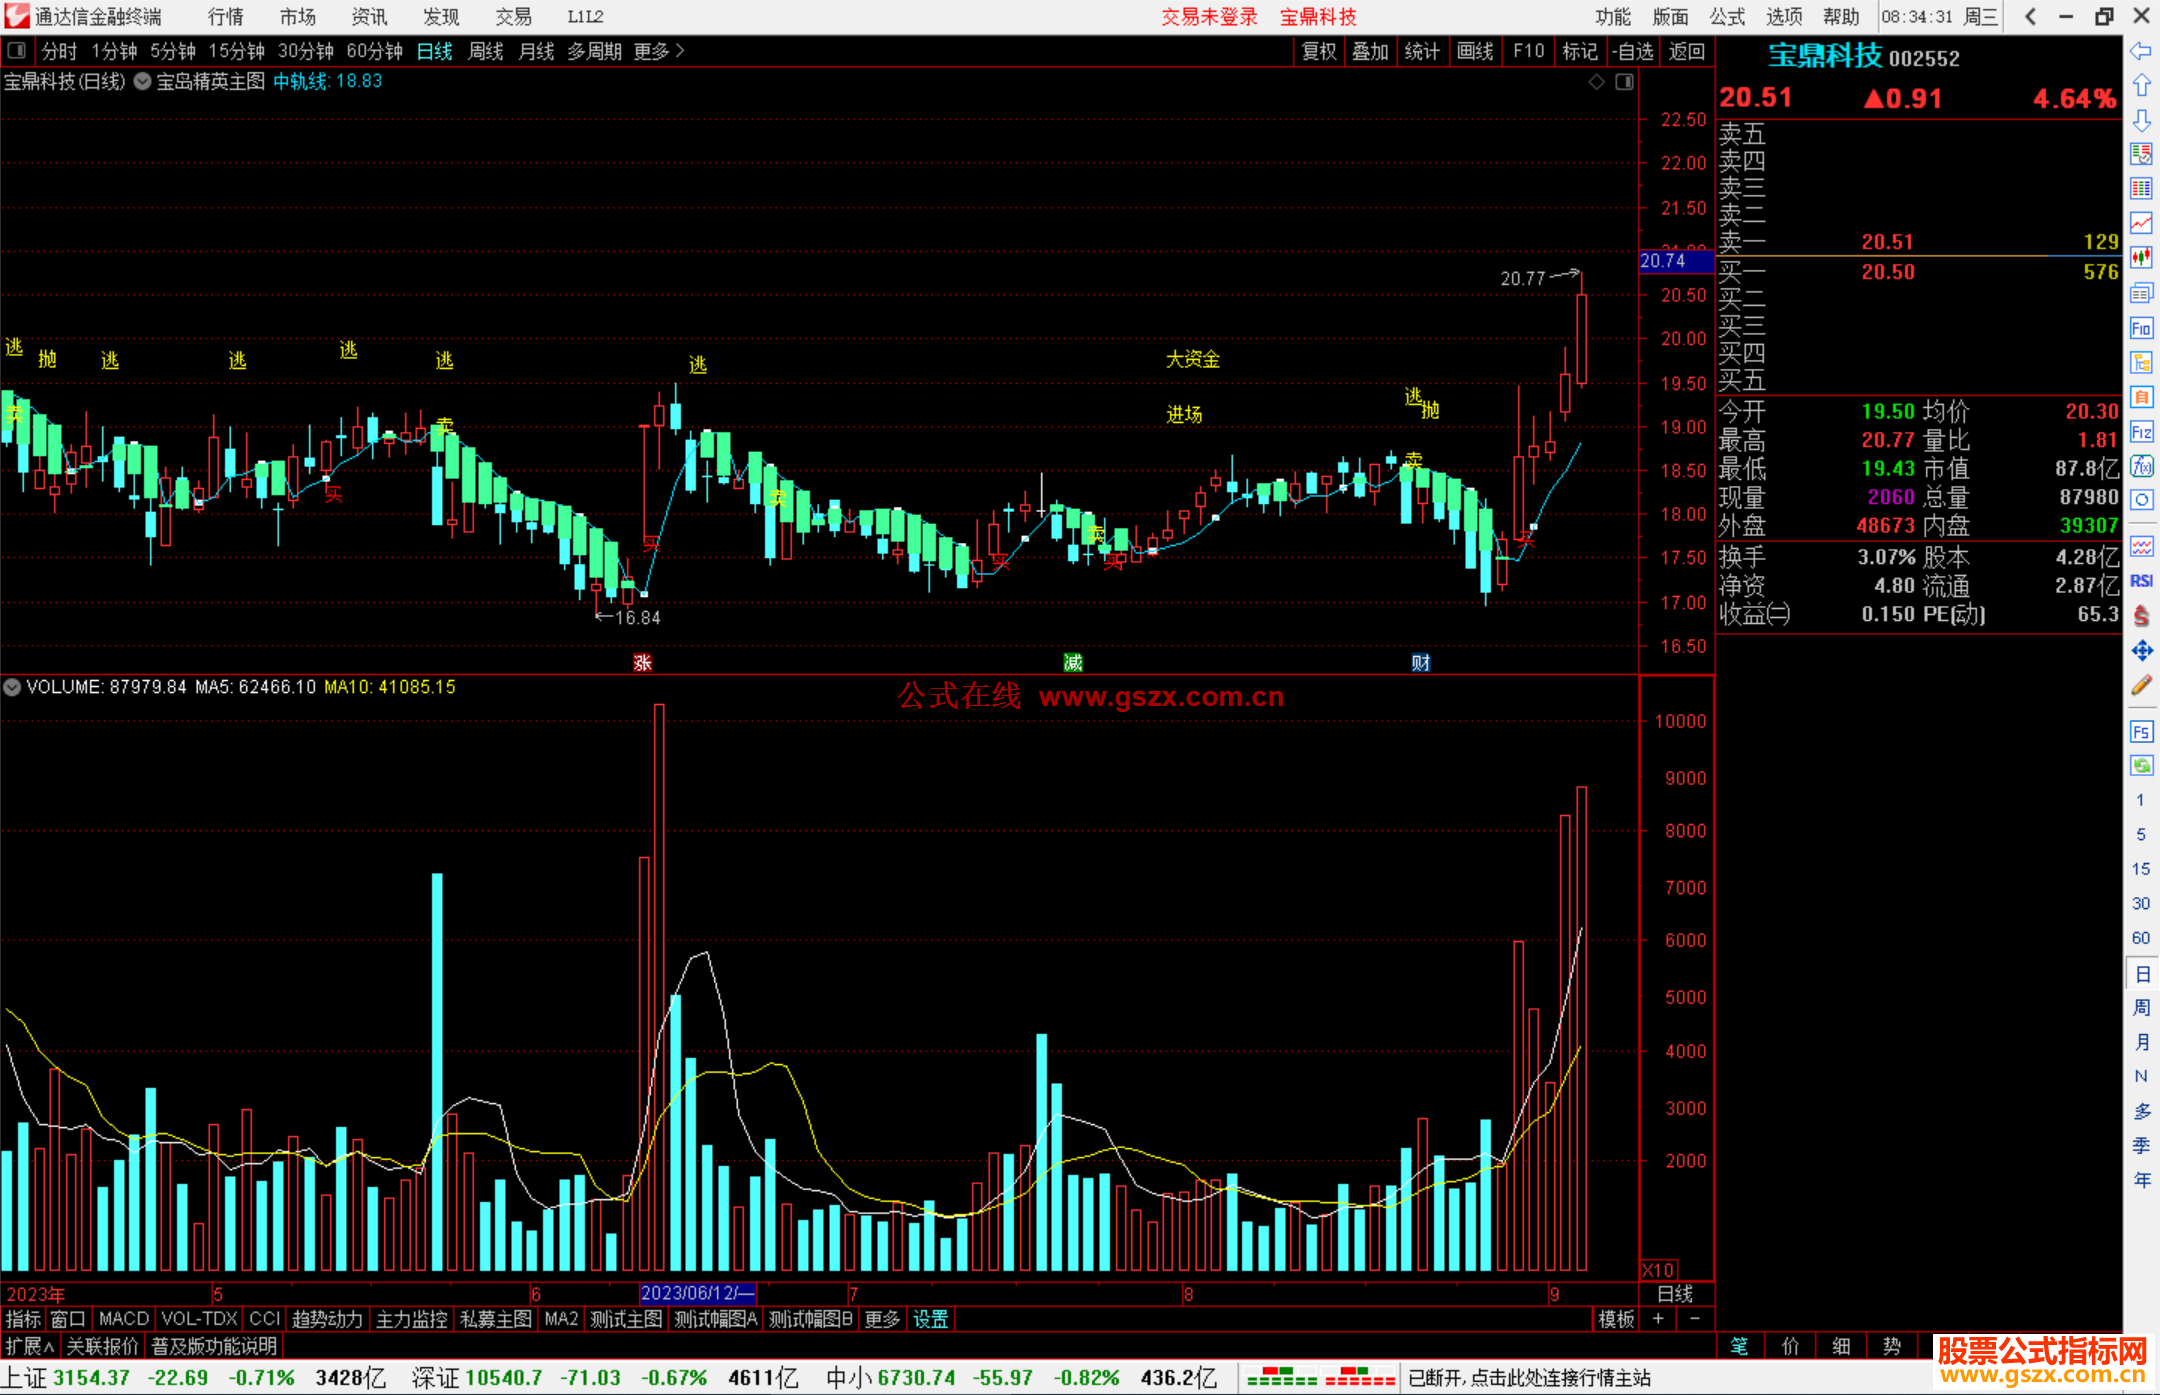Expand the 更多 period options chevron

[x=680, y=50]
